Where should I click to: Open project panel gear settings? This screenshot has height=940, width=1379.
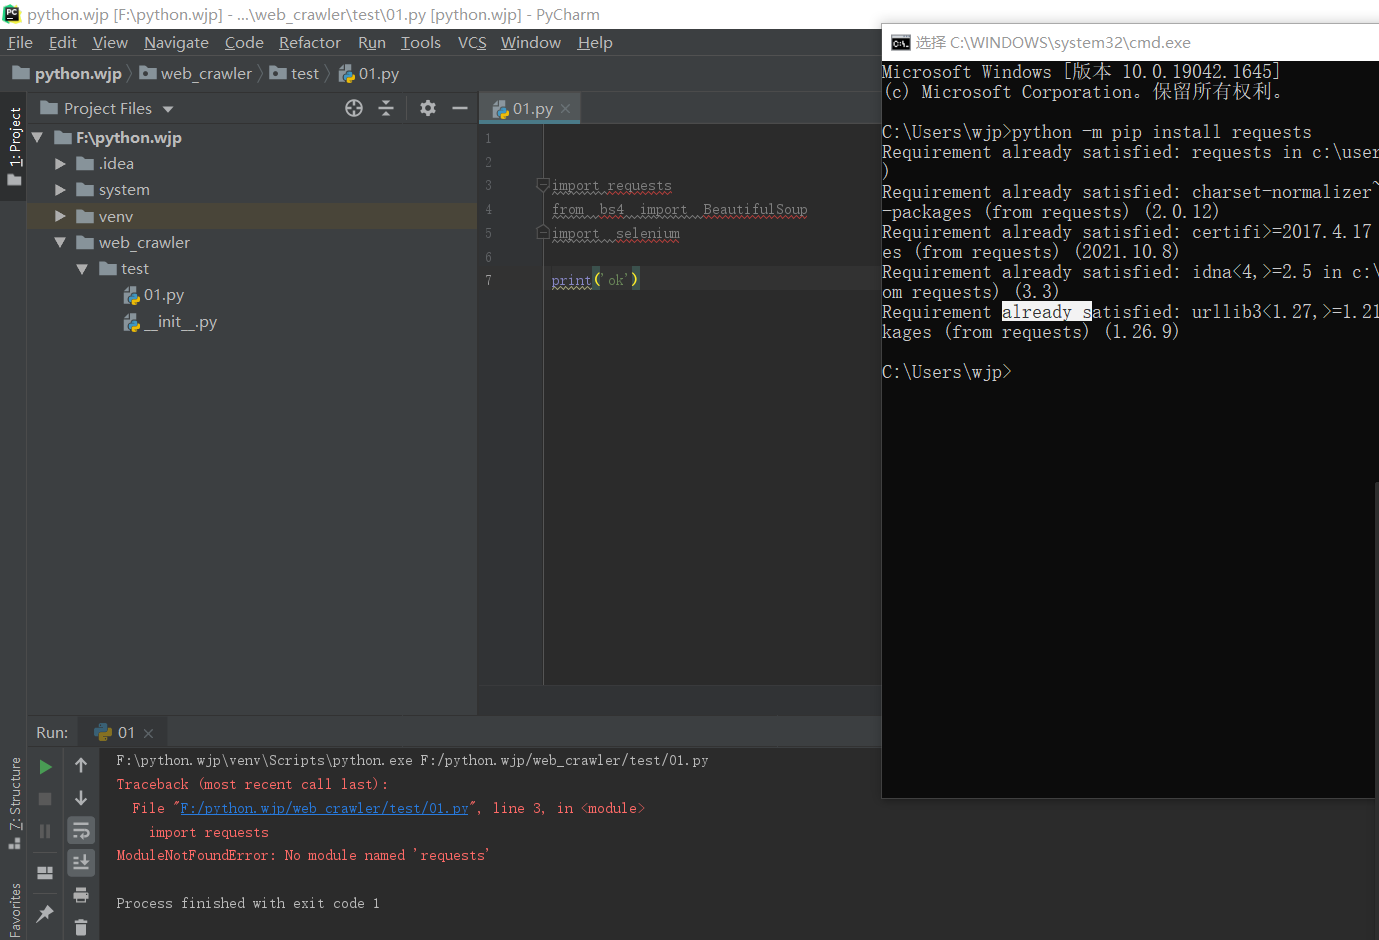click(428, 108)
